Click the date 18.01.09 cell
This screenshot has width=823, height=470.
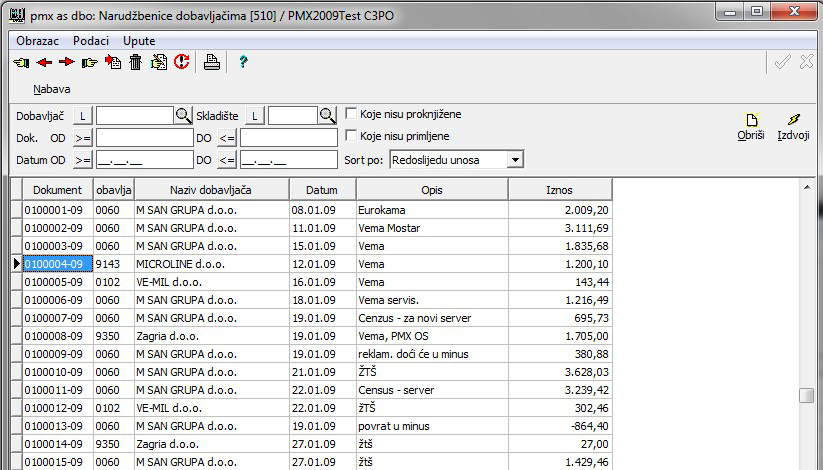click(322, 300)
